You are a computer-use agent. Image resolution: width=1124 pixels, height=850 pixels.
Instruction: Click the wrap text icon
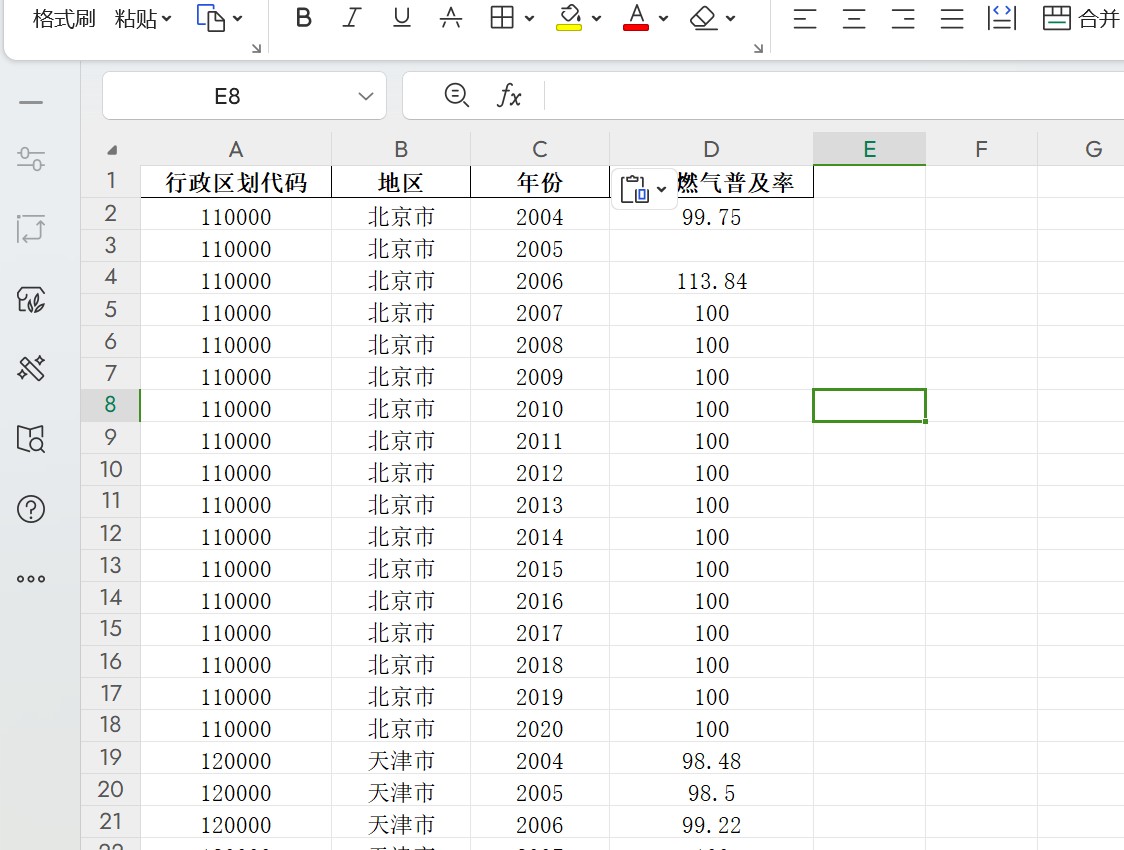pyautogui.click(x=1001, y=18)
